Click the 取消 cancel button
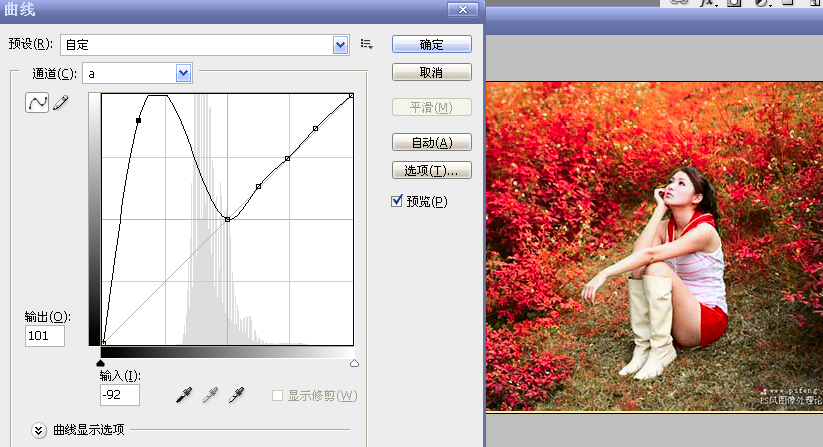This screenshot has height=447, width=823. pos(431,72)
